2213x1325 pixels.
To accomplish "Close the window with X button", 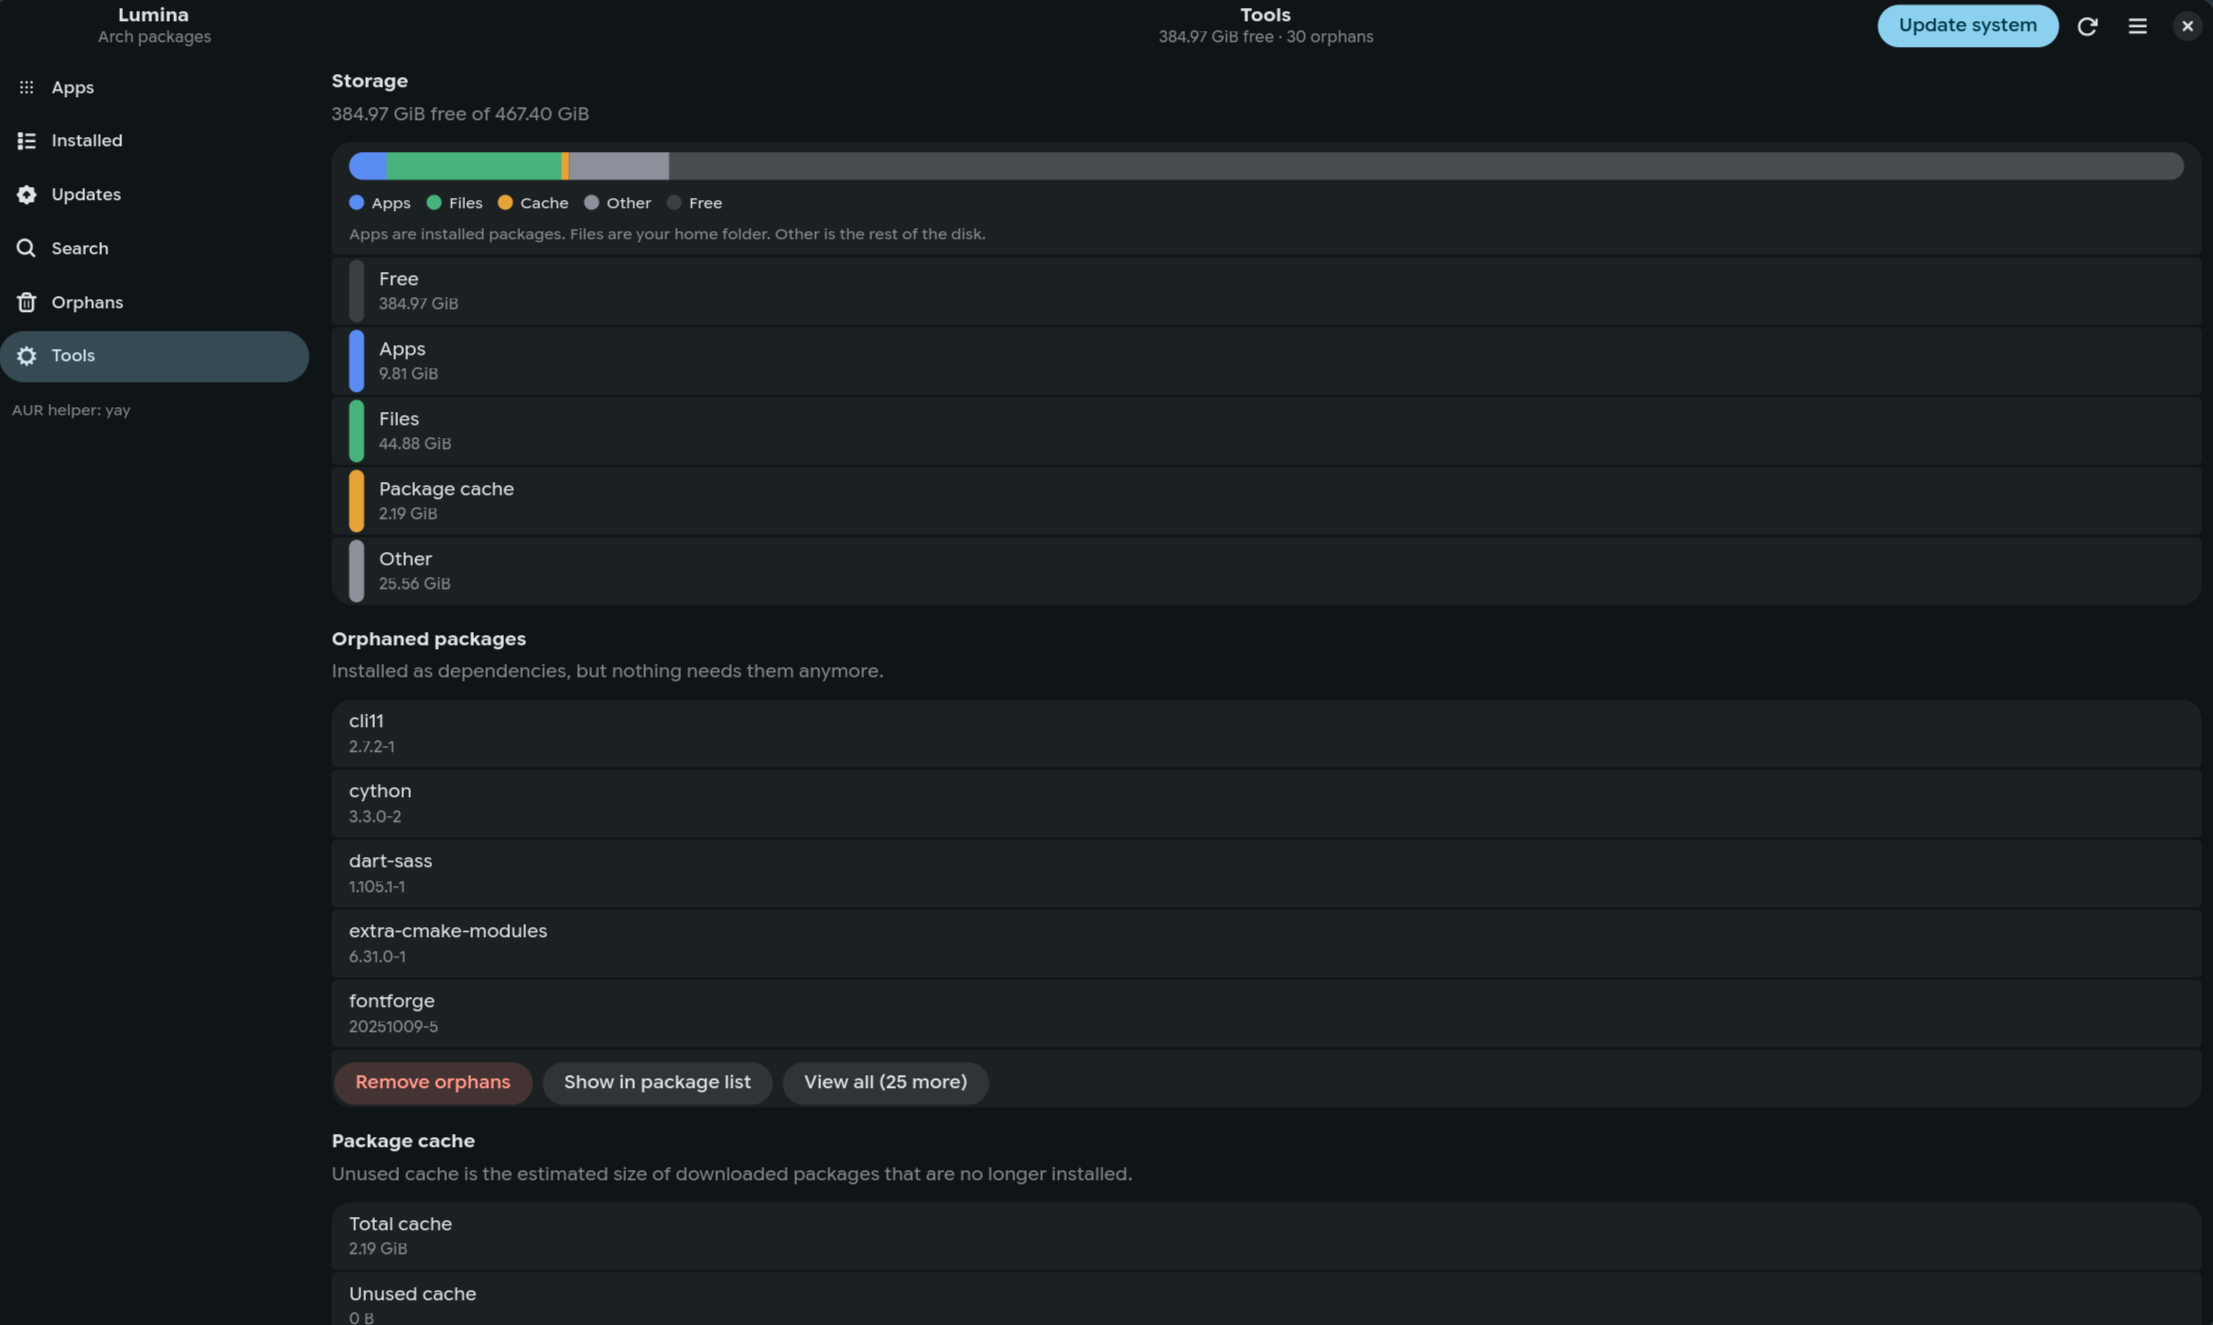I will pos(2187,26).
